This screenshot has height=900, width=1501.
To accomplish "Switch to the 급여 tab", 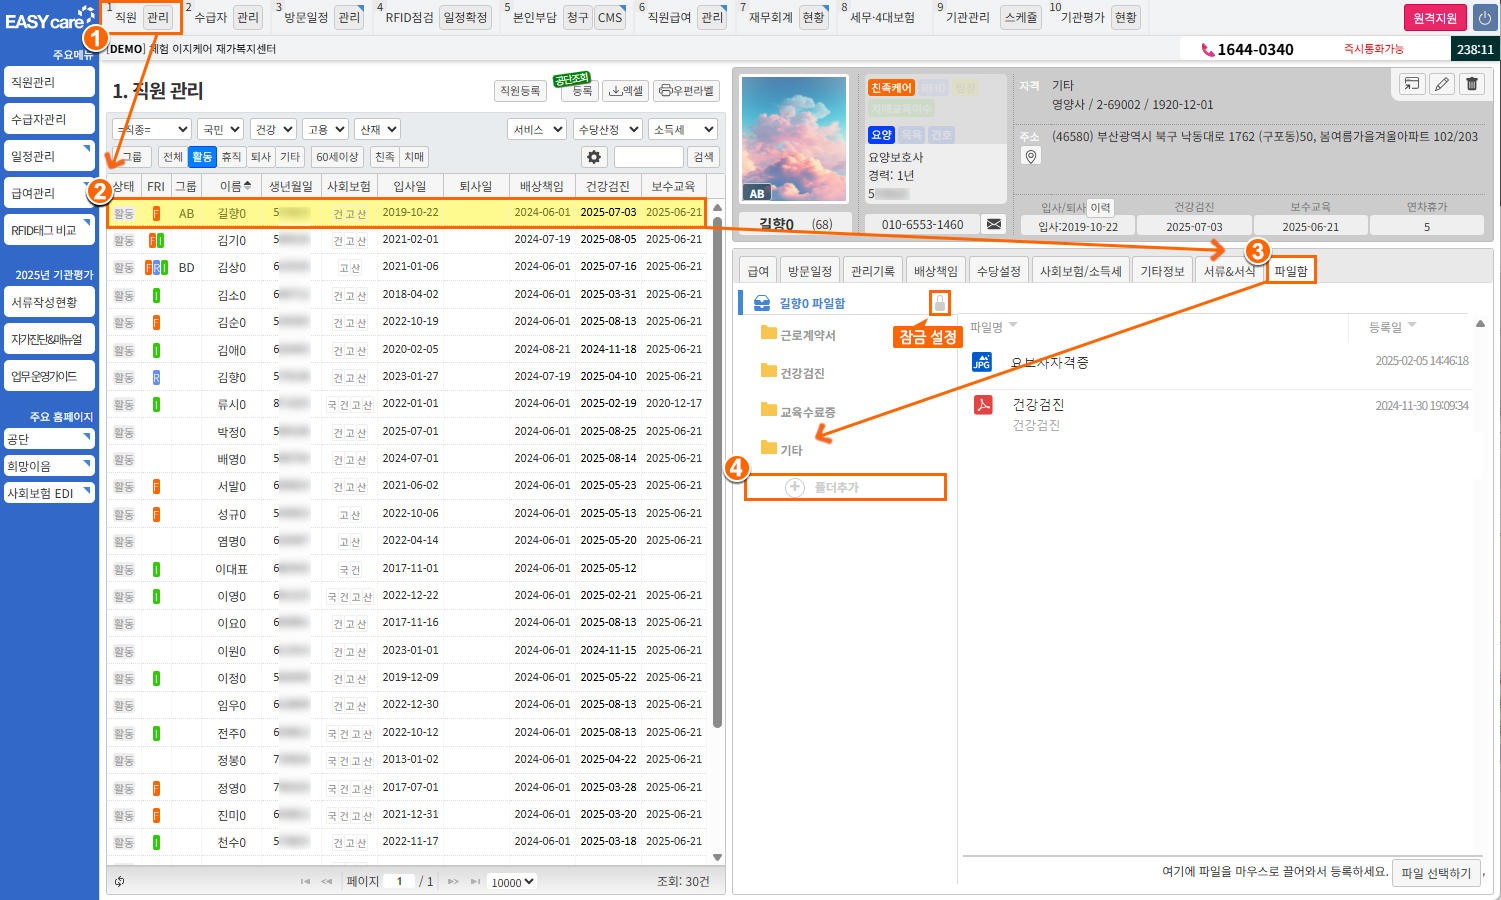I will (x=758, y=271).
